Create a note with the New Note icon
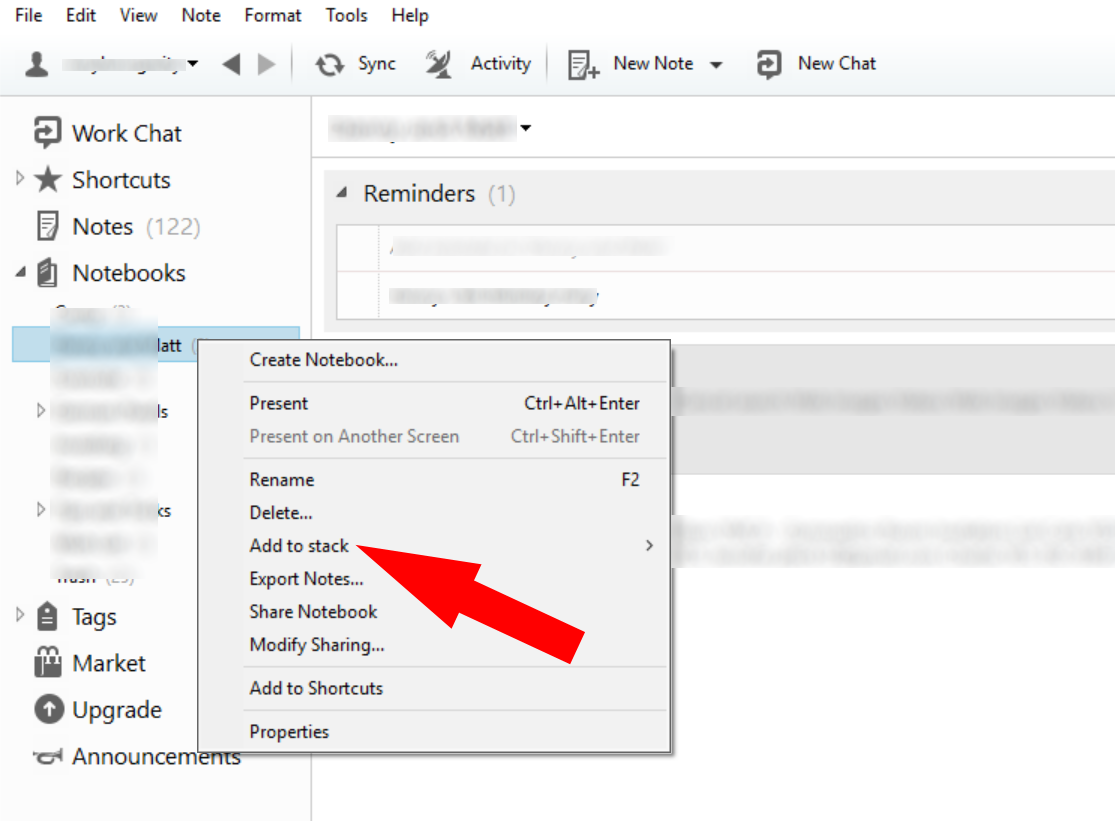 [x=580, y=63]
